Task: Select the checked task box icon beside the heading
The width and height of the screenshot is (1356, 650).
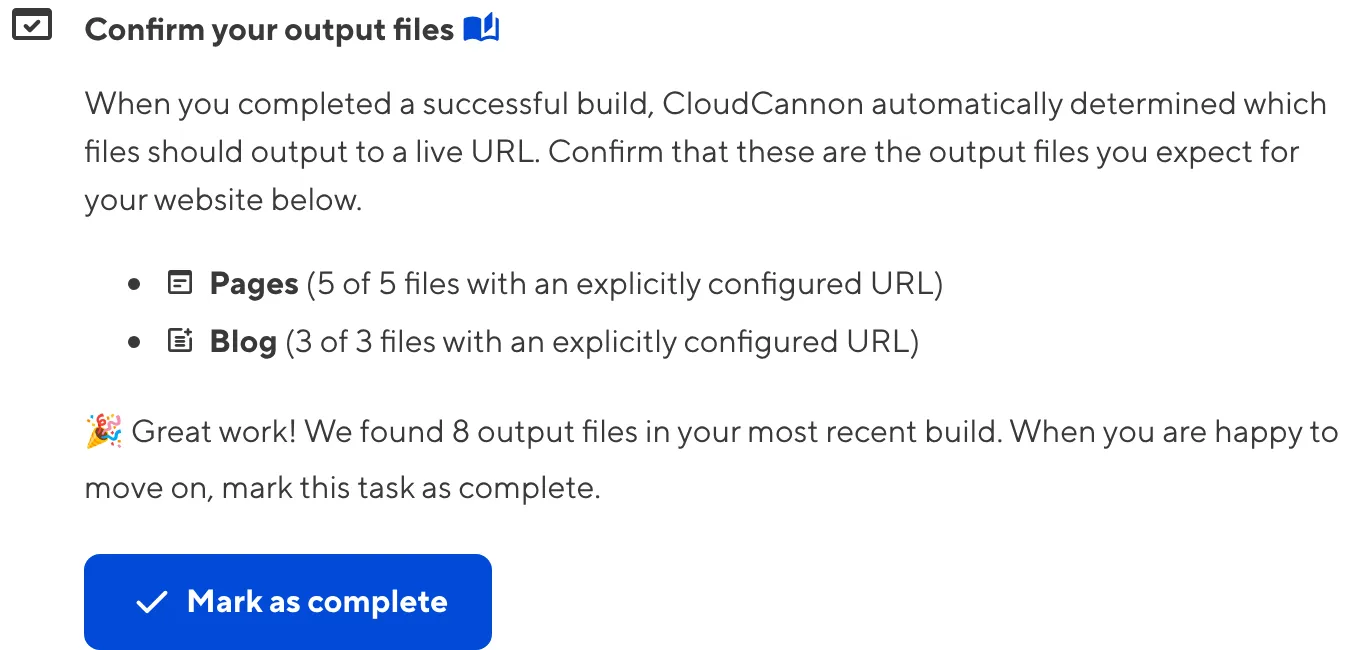Action: 33,26
